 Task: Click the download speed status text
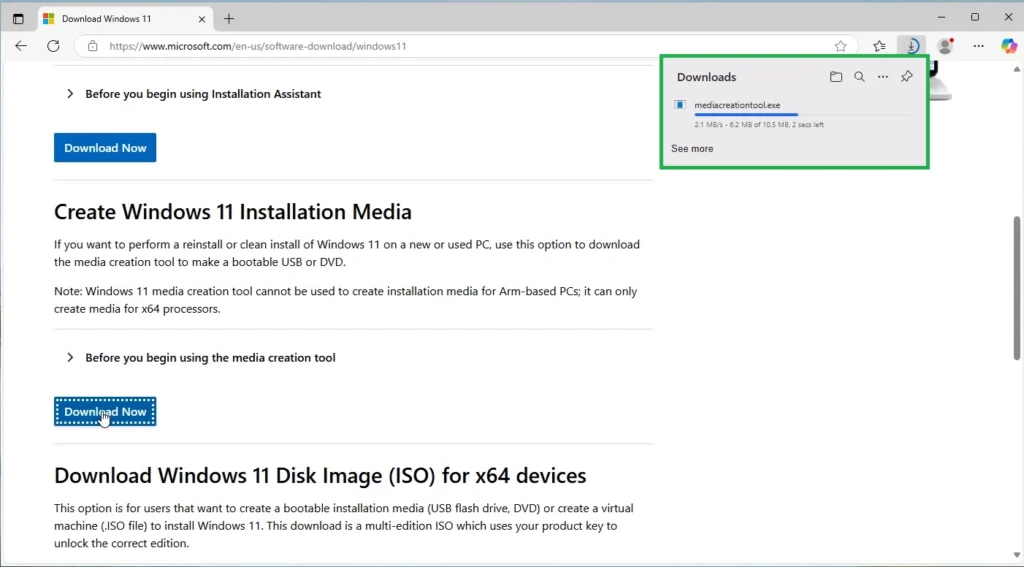[x=759, y=125]
